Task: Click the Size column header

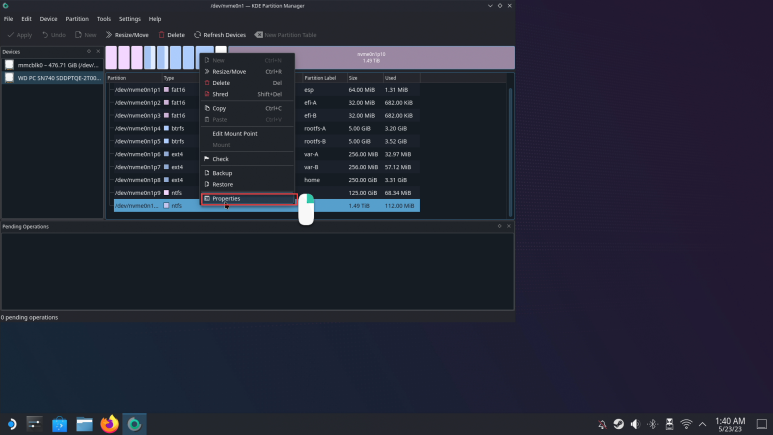Action: tap(365, 78)
